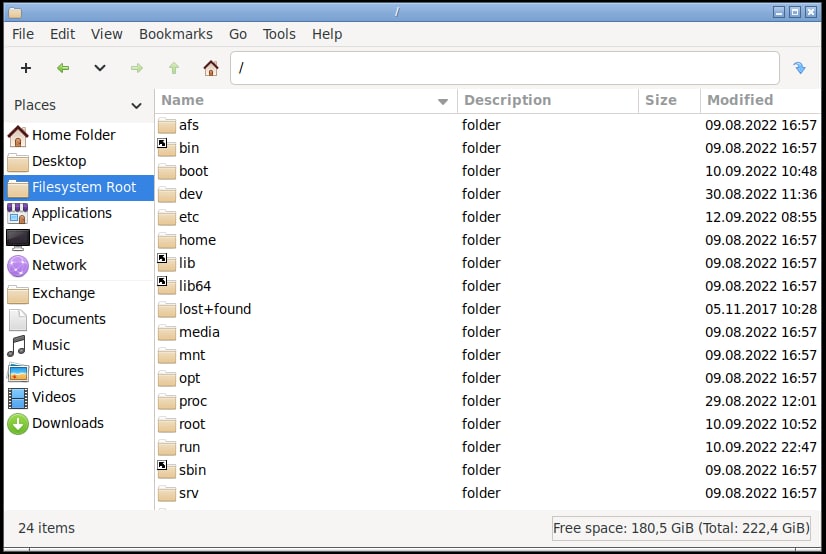Open the Pictures bookmark
This screenshot has width=826, height=554.
click(79, 371)
